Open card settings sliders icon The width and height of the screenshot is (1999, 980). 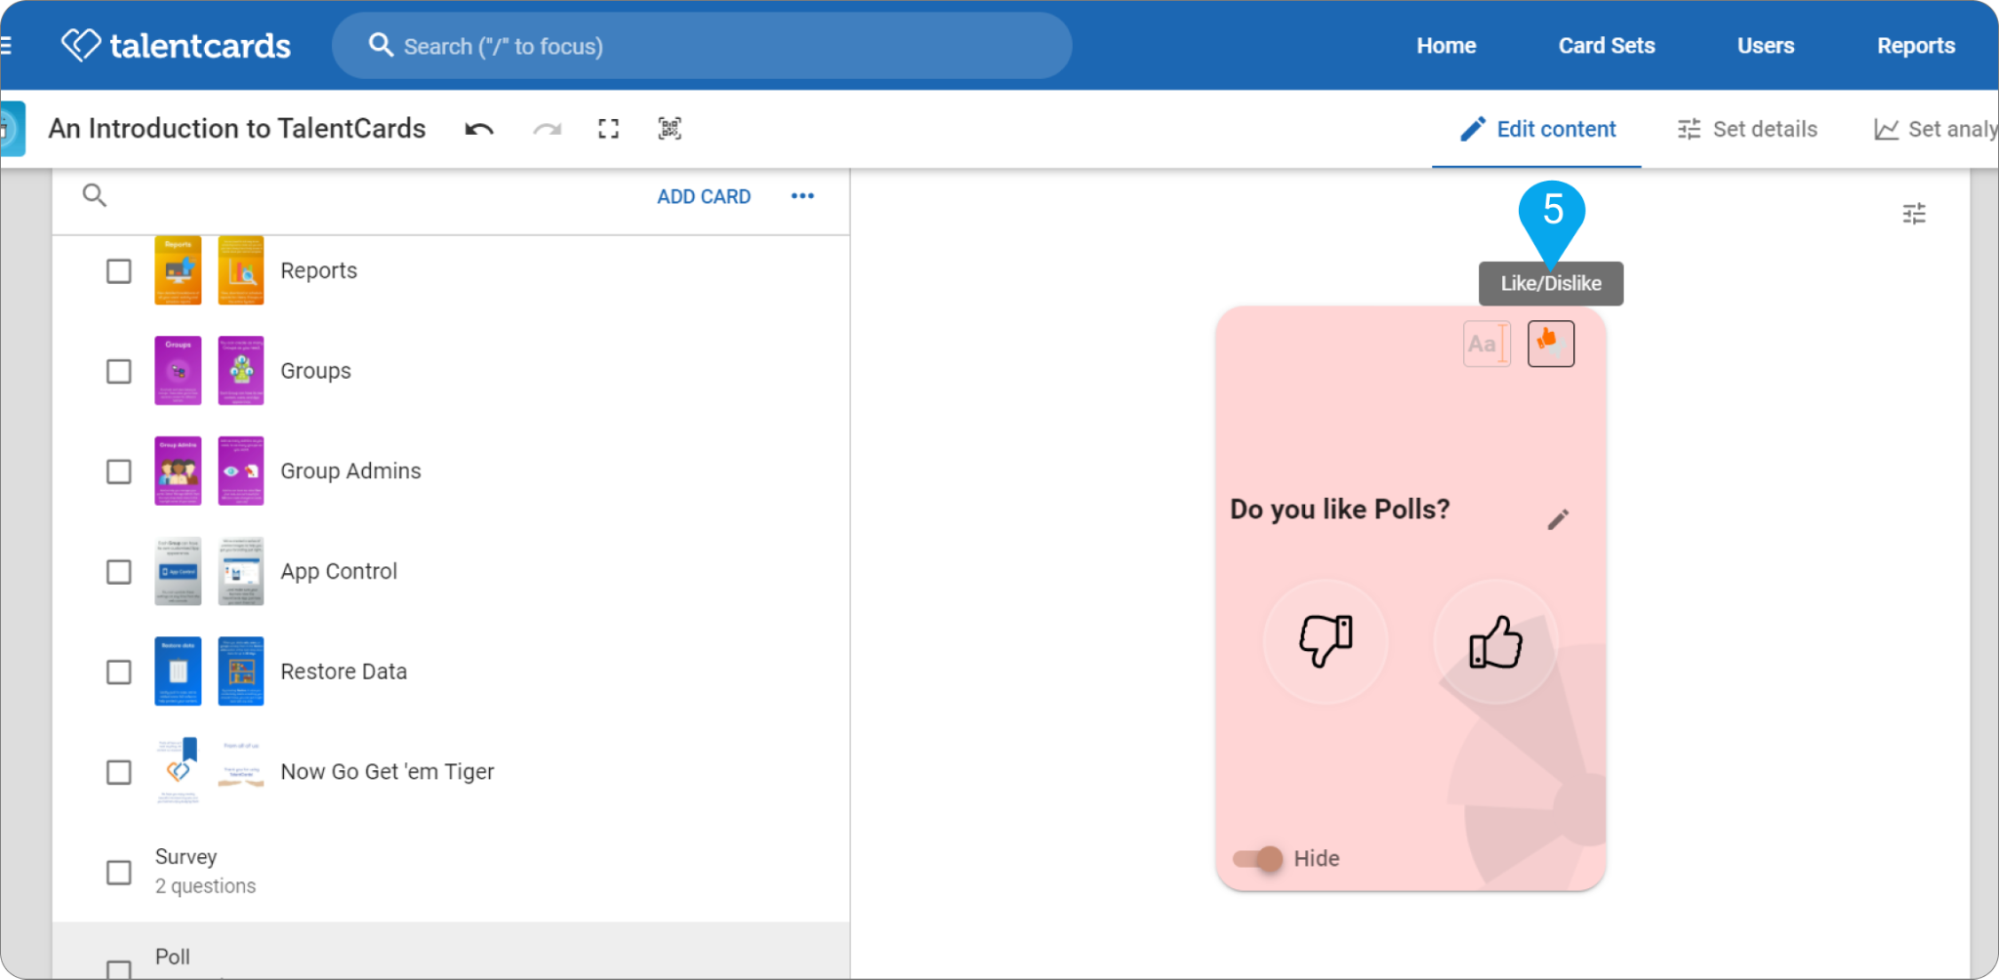tap(1914, 214)
